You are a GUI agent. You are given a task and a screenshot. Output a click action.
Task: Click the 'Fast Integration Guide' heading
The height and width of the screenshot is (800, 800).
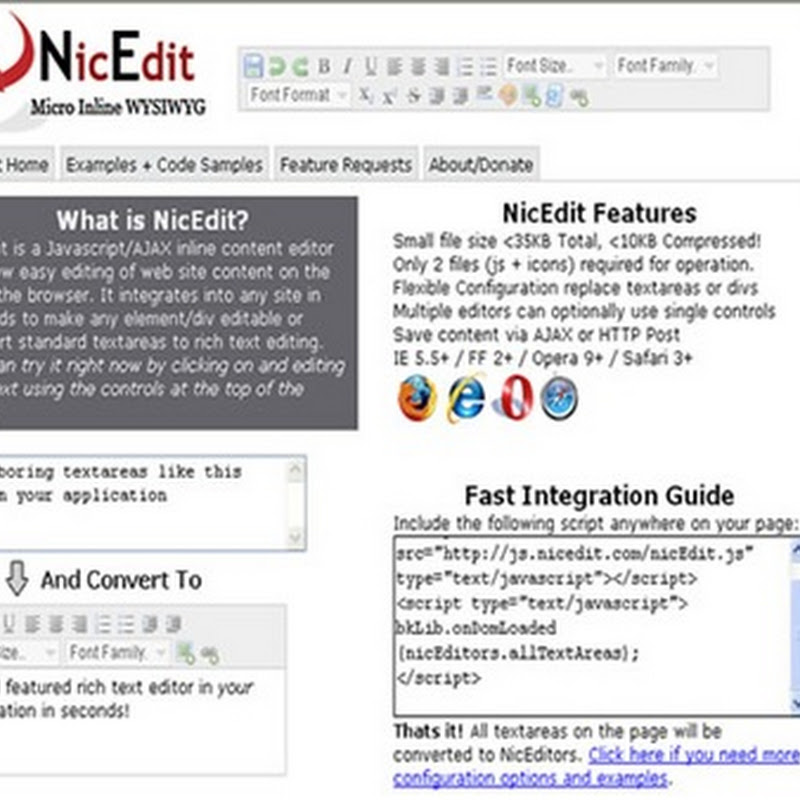point(599,495)
